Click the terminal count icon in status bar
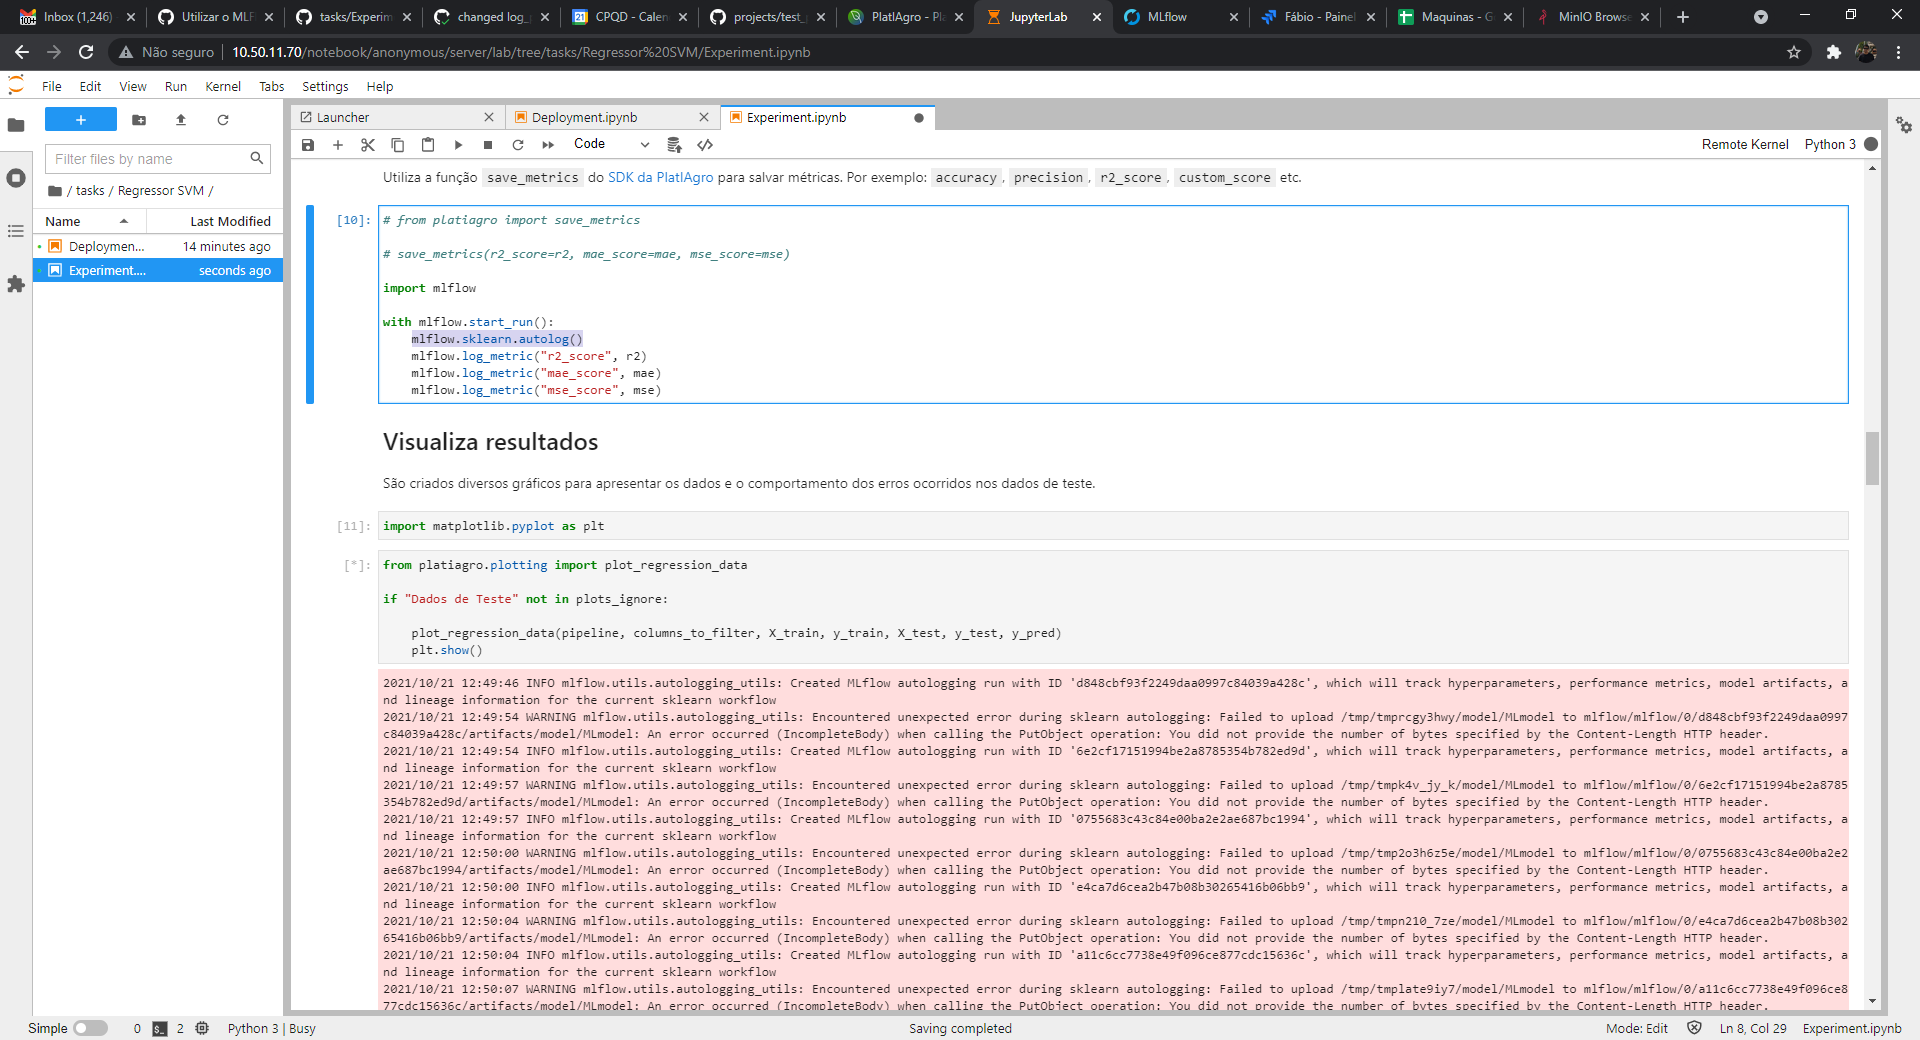 point(160,1028)
